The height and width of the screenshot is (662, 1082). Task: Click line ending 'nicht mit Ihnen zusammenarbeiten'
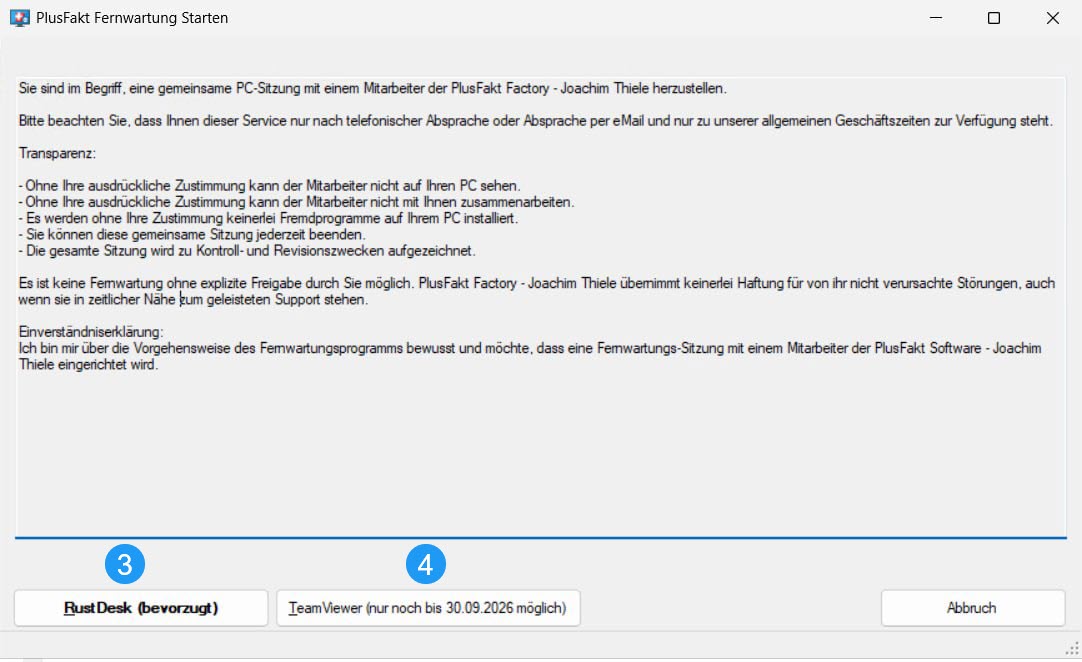(x=296, y=202)
